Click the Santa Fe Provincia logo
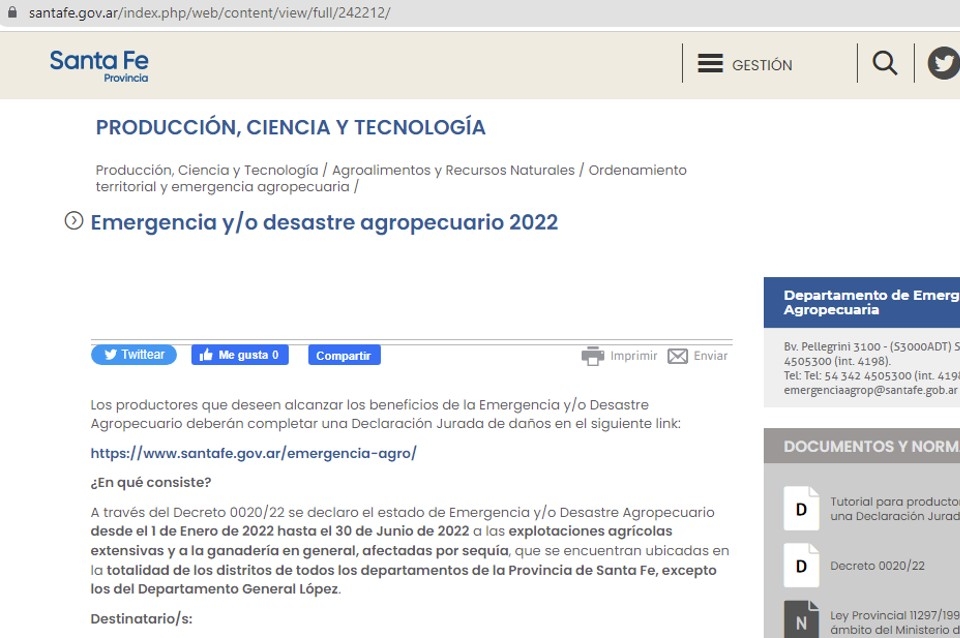This screenshot has height=638, width=960. coord(99,65)
